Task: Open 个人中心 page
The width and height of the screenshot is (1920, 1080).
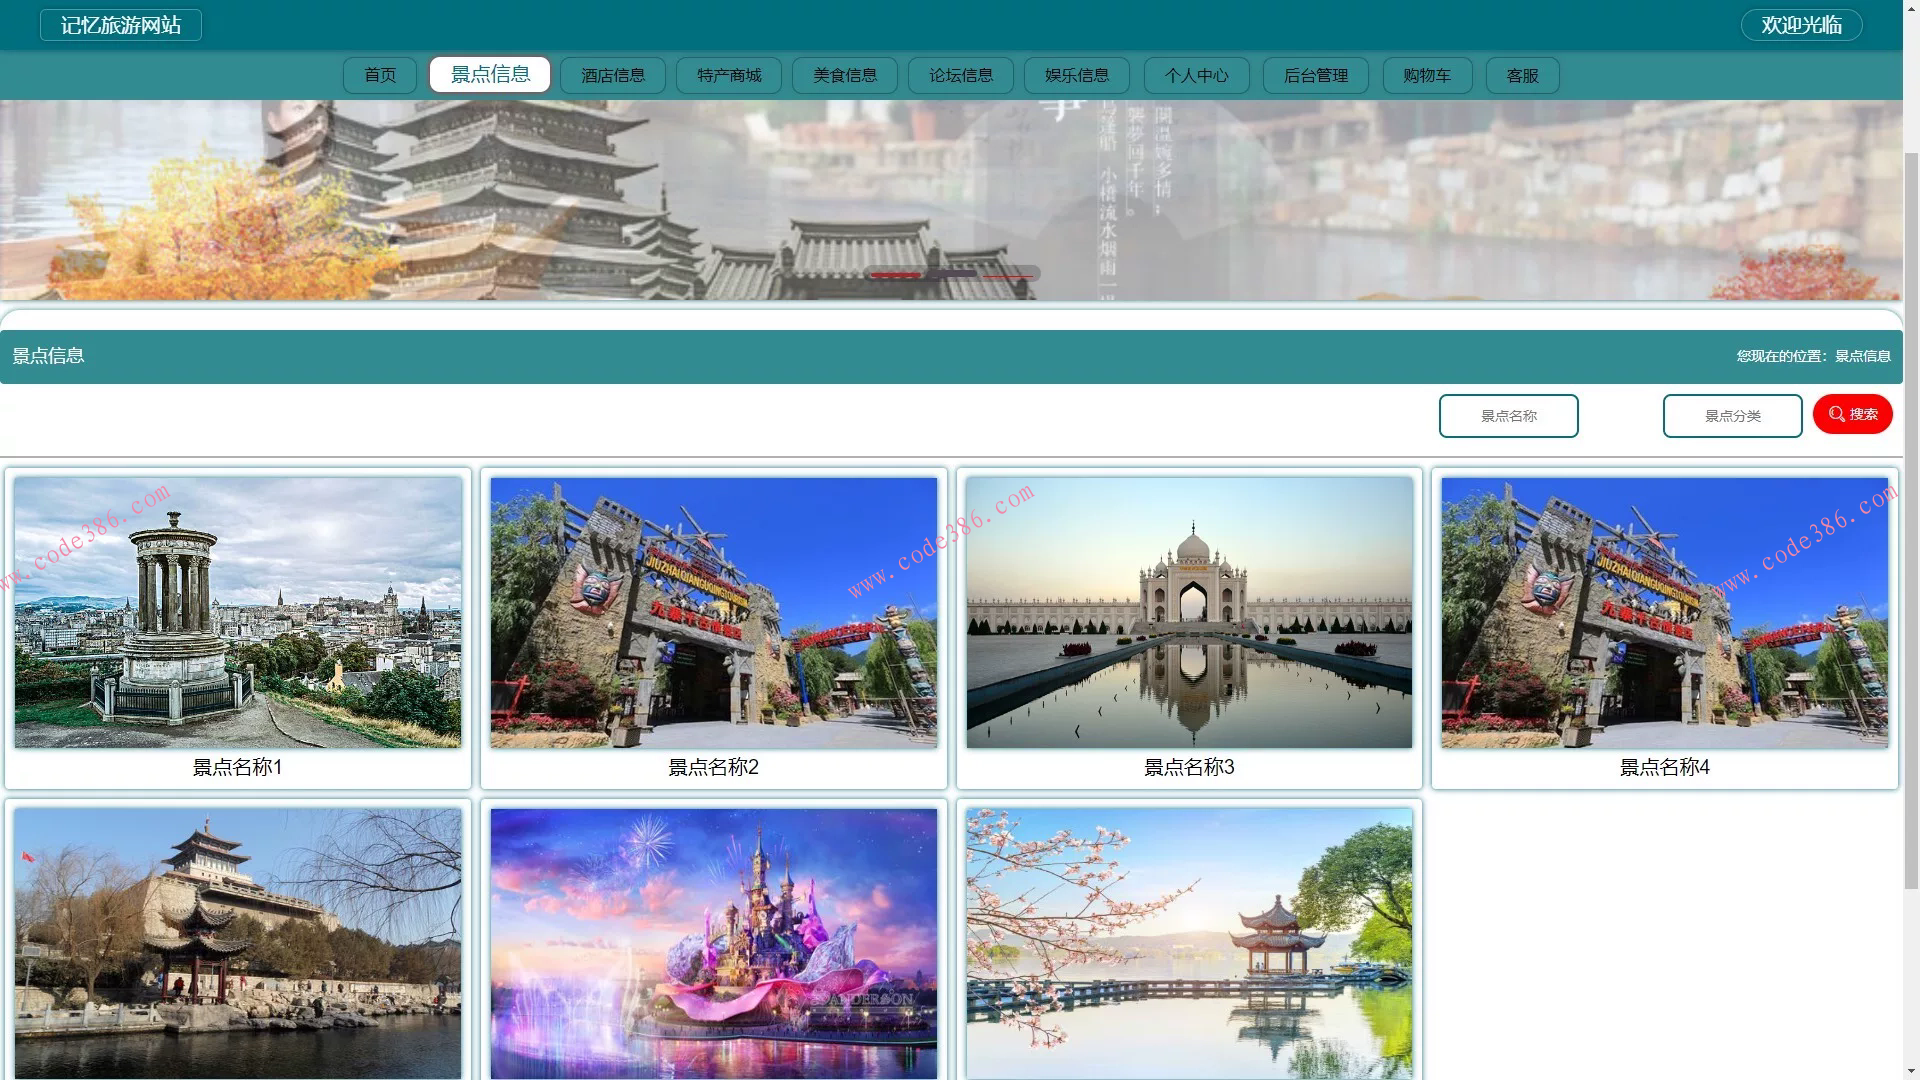Action: coord(1196,76)
